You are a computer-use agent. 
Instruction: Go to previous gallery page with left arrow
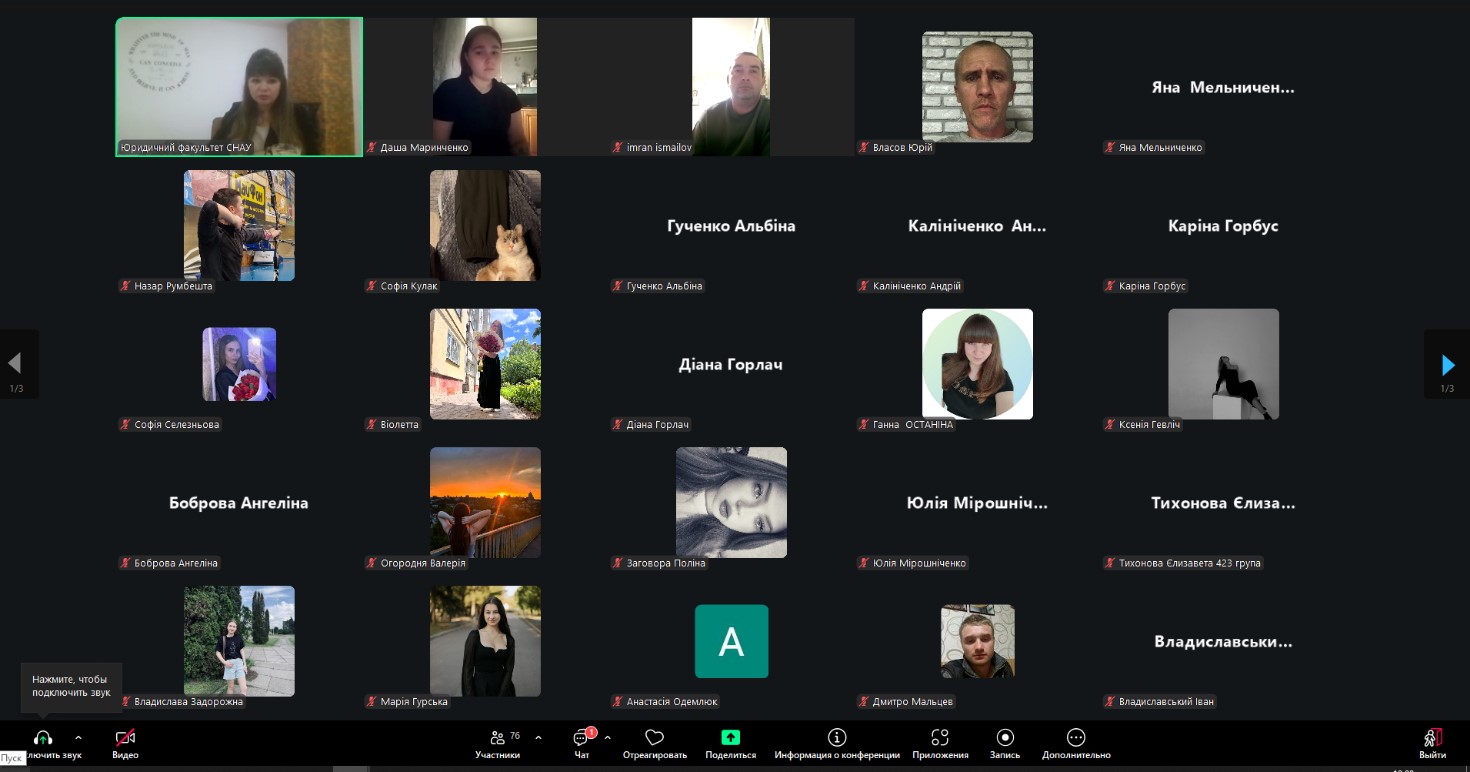pos(15,364)
